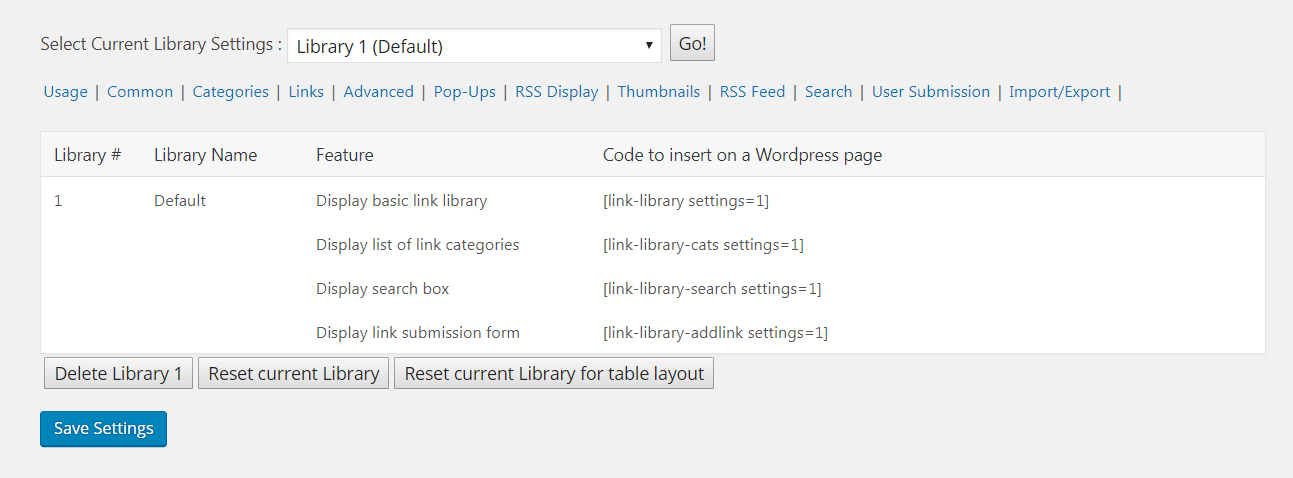Open the Search tab
Image resolution: width=1293 pixels, height=478 pixels.
click(x=828, y=92)
